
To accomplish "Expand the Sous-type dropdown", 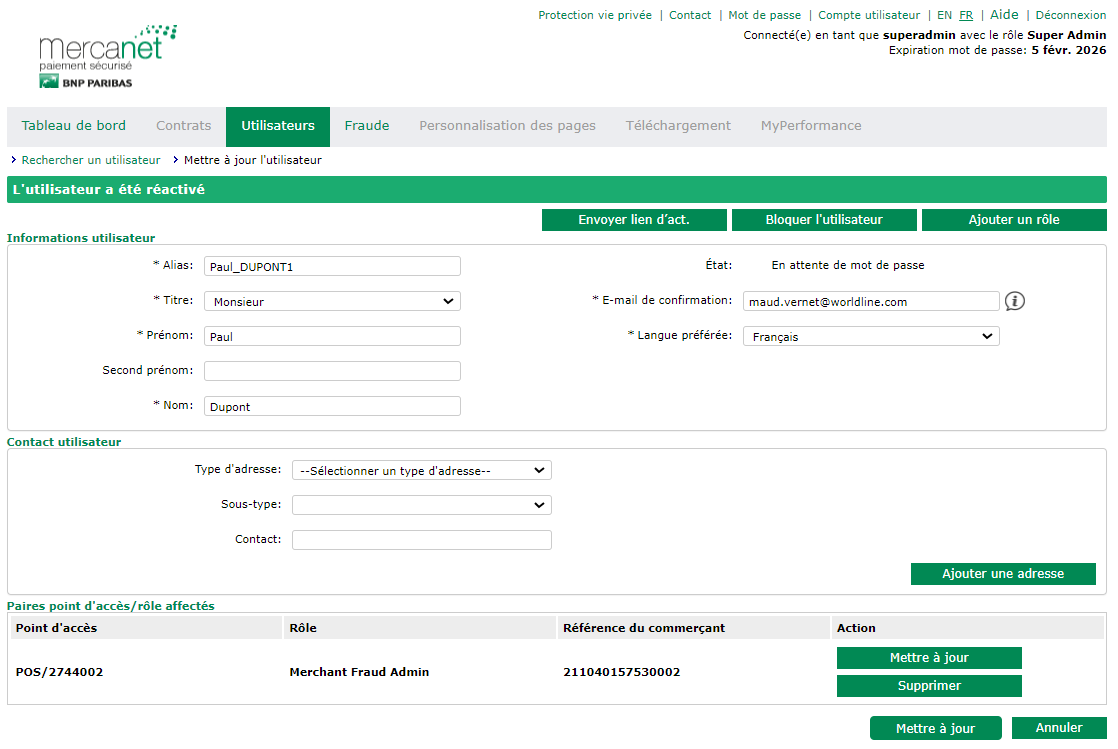I will (421, 505).
